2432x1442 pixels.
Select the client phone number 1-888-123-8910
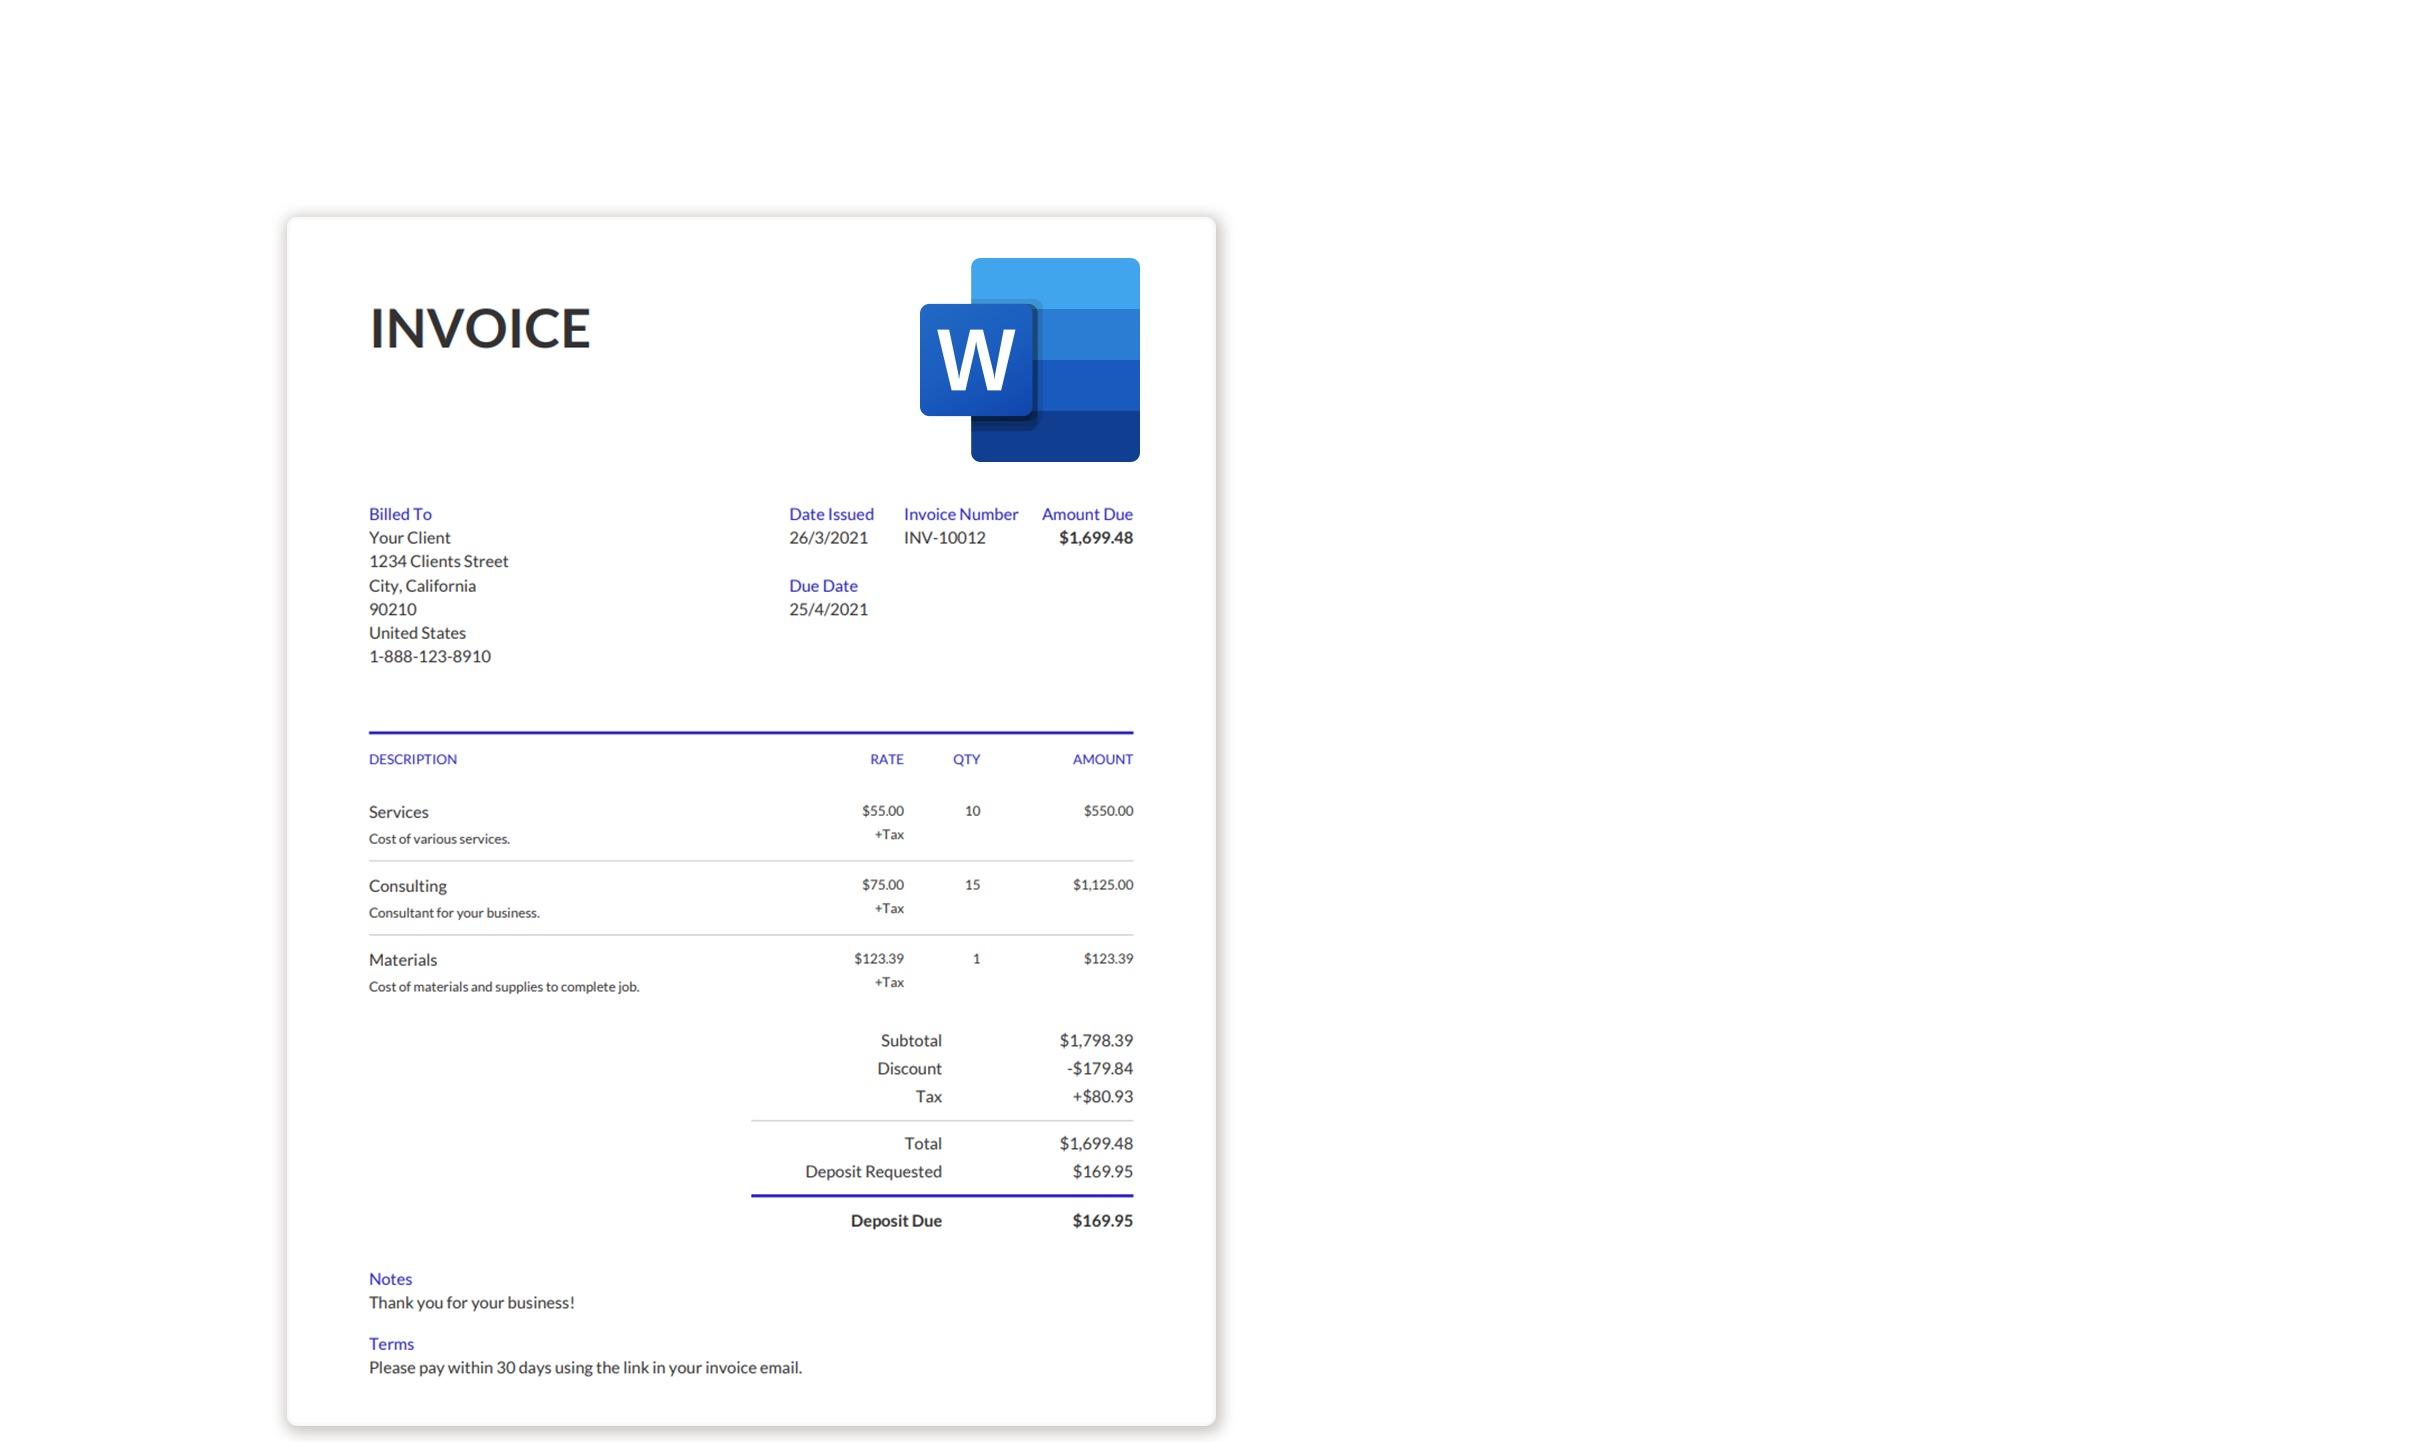(429, 656)
